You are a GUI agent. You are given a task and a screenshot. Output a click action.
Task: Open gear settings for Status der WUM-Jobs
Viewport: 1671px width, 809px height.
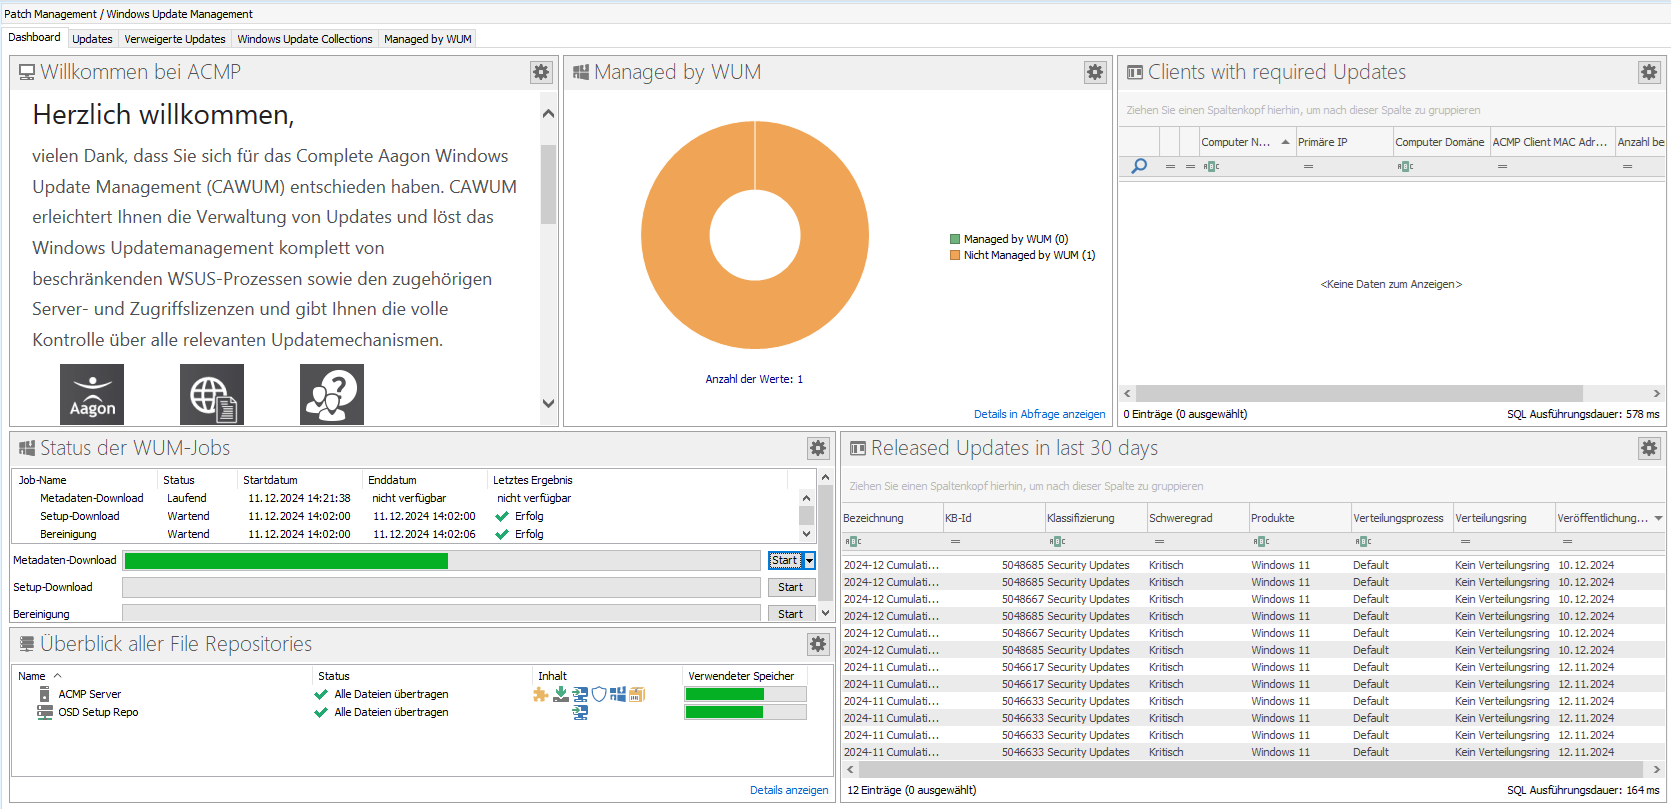pyautogui.click(x=818, y=448)
